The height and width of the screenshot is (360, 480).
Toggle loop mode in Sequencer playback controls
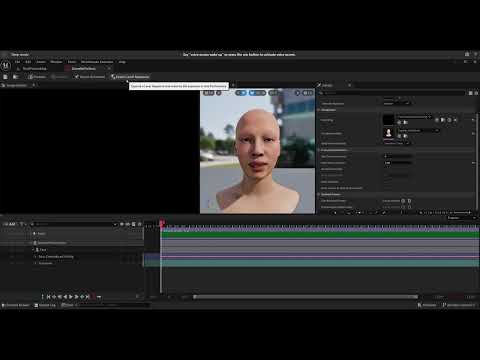[99, 297]
